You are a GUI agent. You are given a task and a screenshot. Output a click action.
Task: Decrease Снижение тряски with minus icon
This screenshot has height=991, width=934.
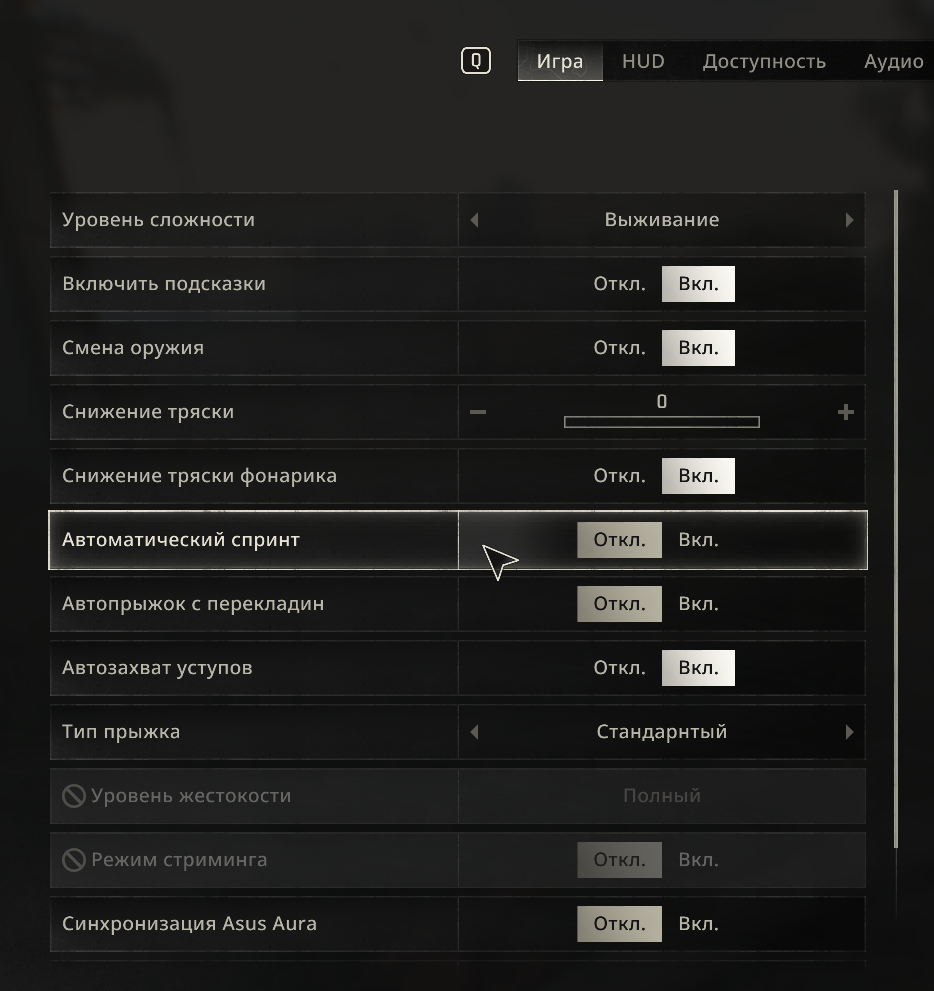[478, 412]
